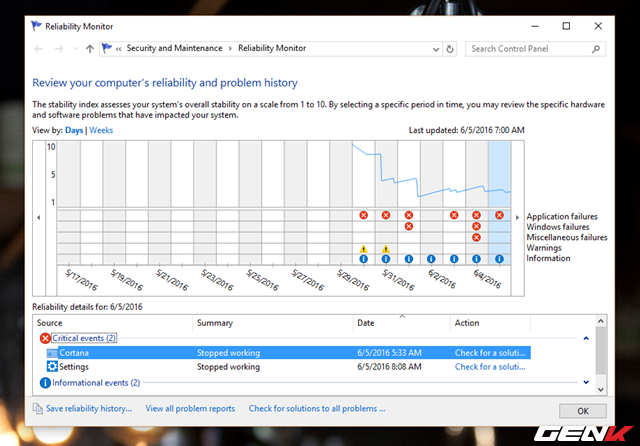Click the blue Informational events info icon
The width and height of the screenshot is (640, 446).
[x=44, y=383]
